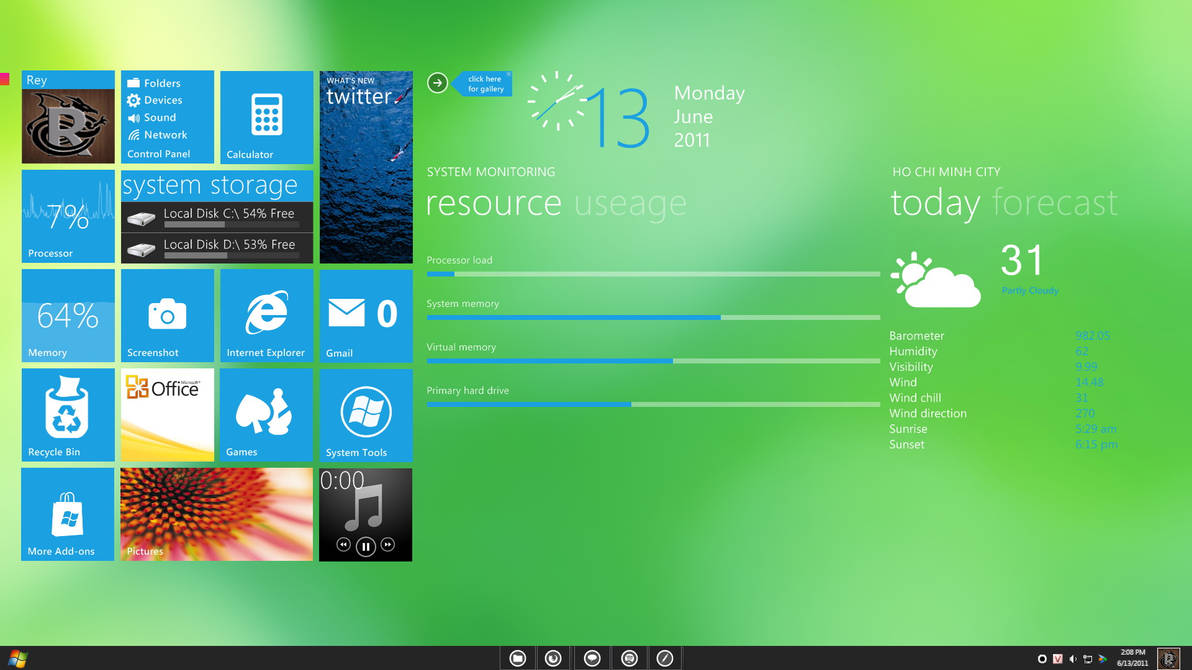Switch to the 'forecast' weather view
The height and width of the screenshot is (670, 1192).
point(1054,203)
